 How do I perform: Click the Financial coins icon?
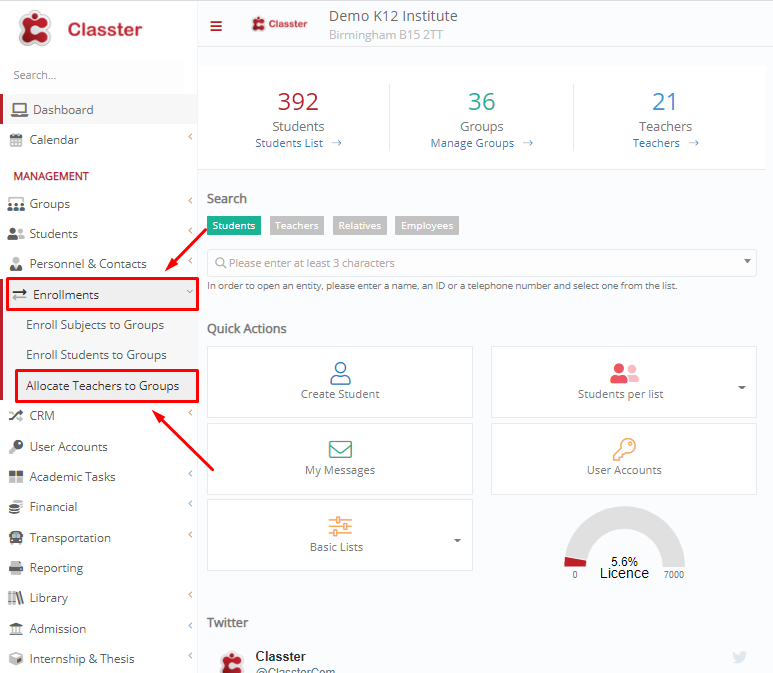(x=16, y=507)
